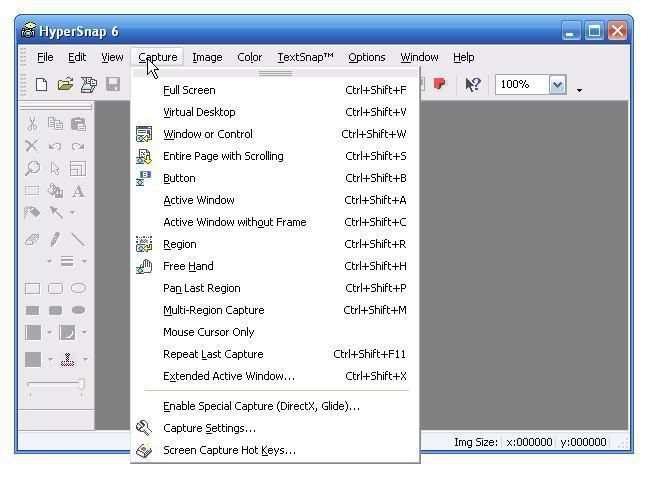Open the toolbar options arrow after the zoom box
This screenshot has width=649, height=502.
pos(579,90)
